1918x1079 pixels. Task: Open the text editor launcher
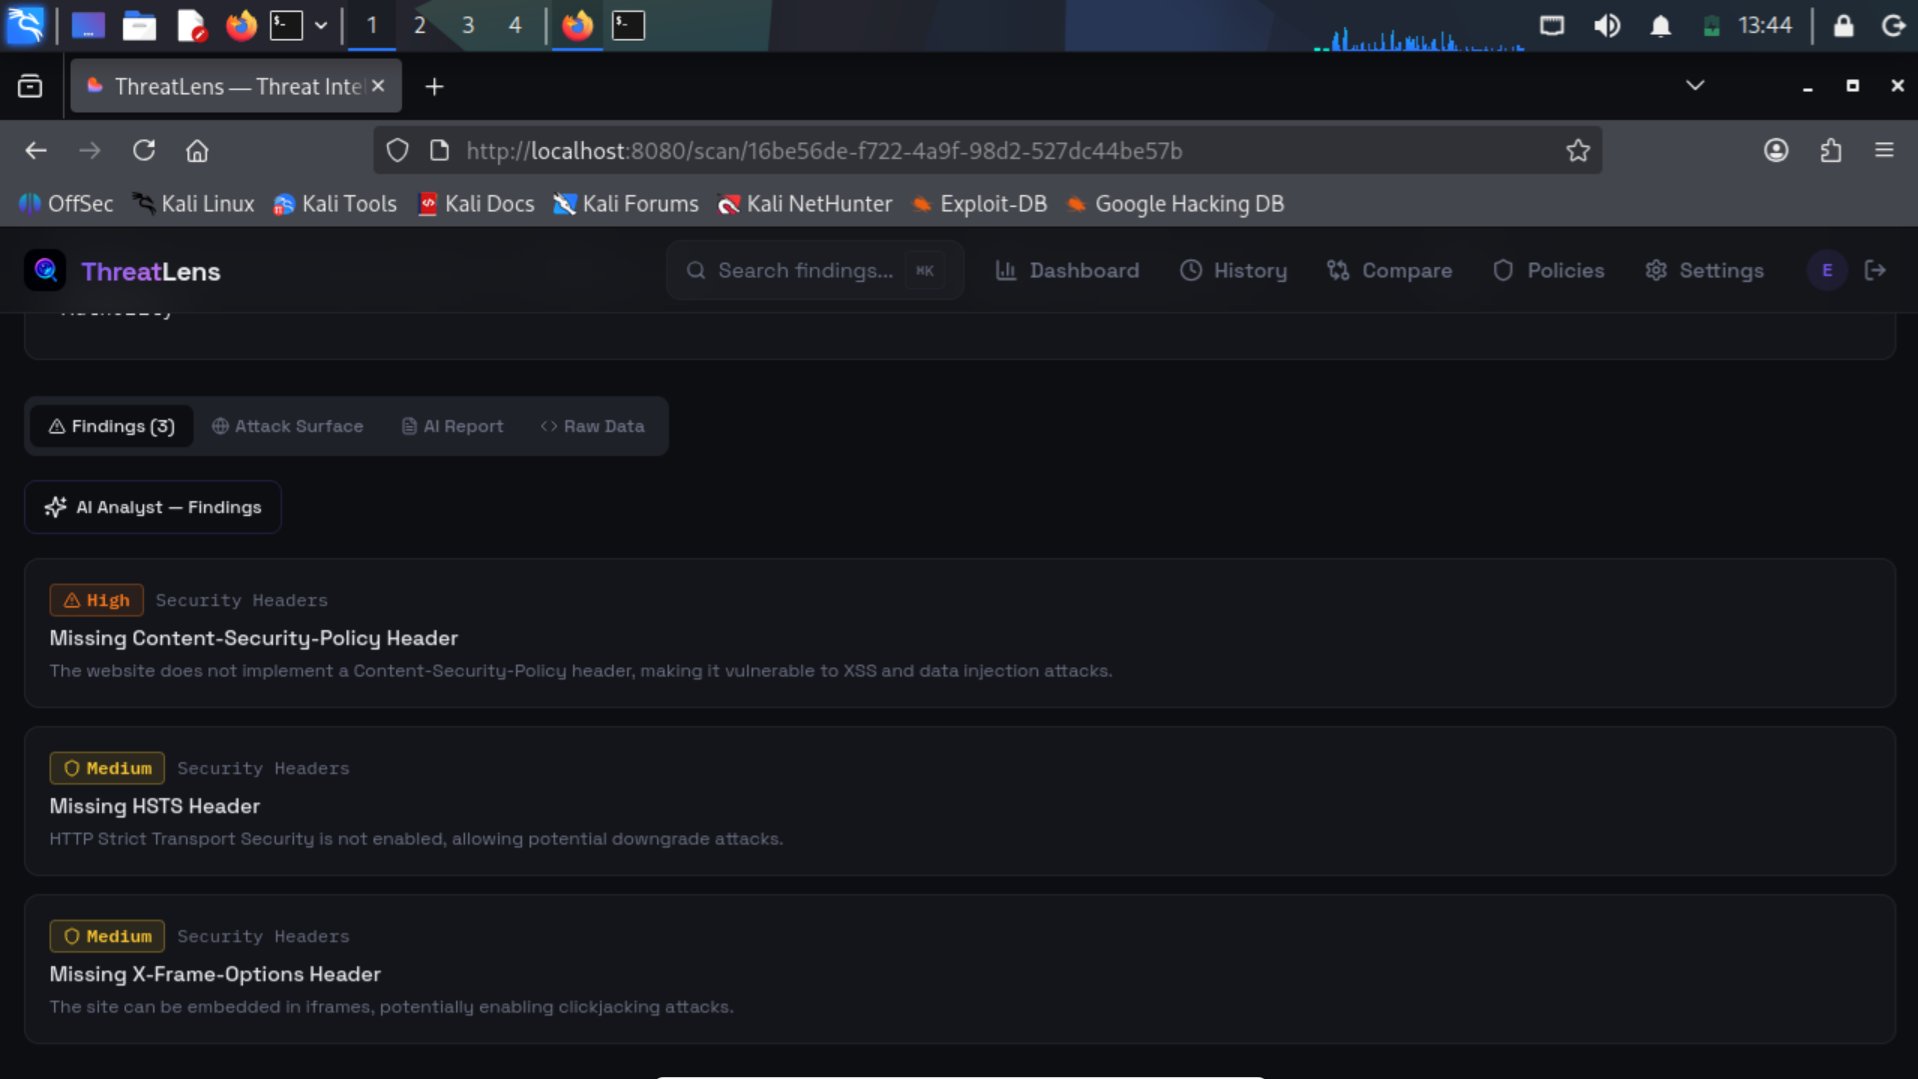(x=190, y=25)
